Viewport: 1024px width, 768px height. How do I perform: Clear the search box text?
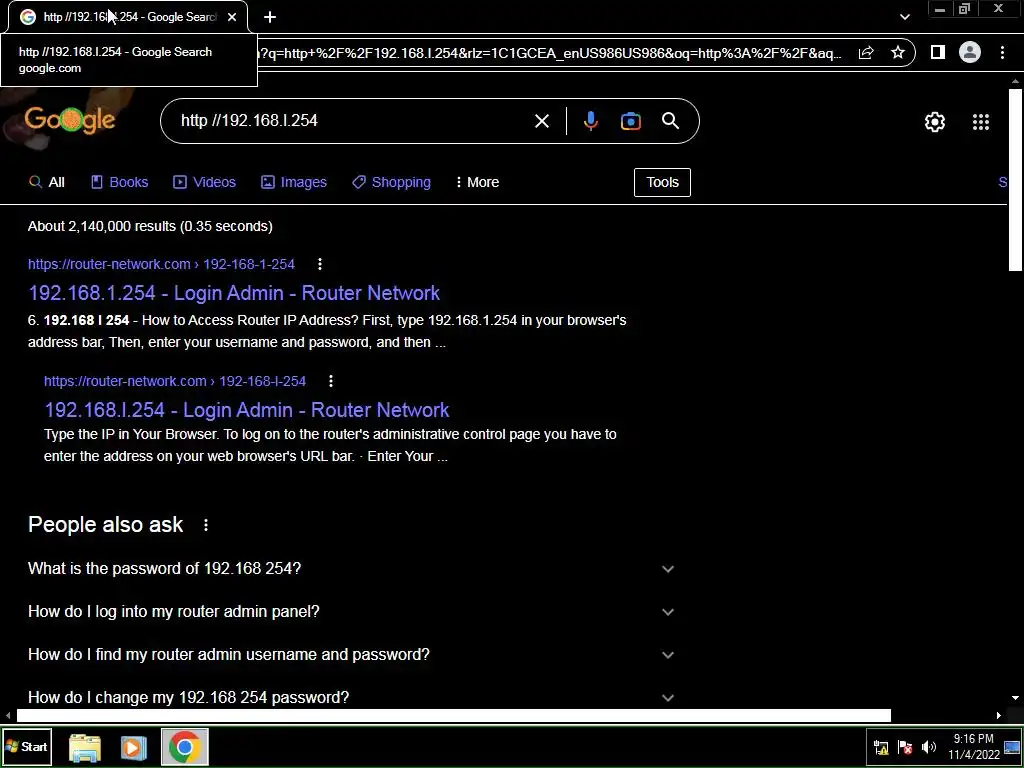[x=541, y=121]
